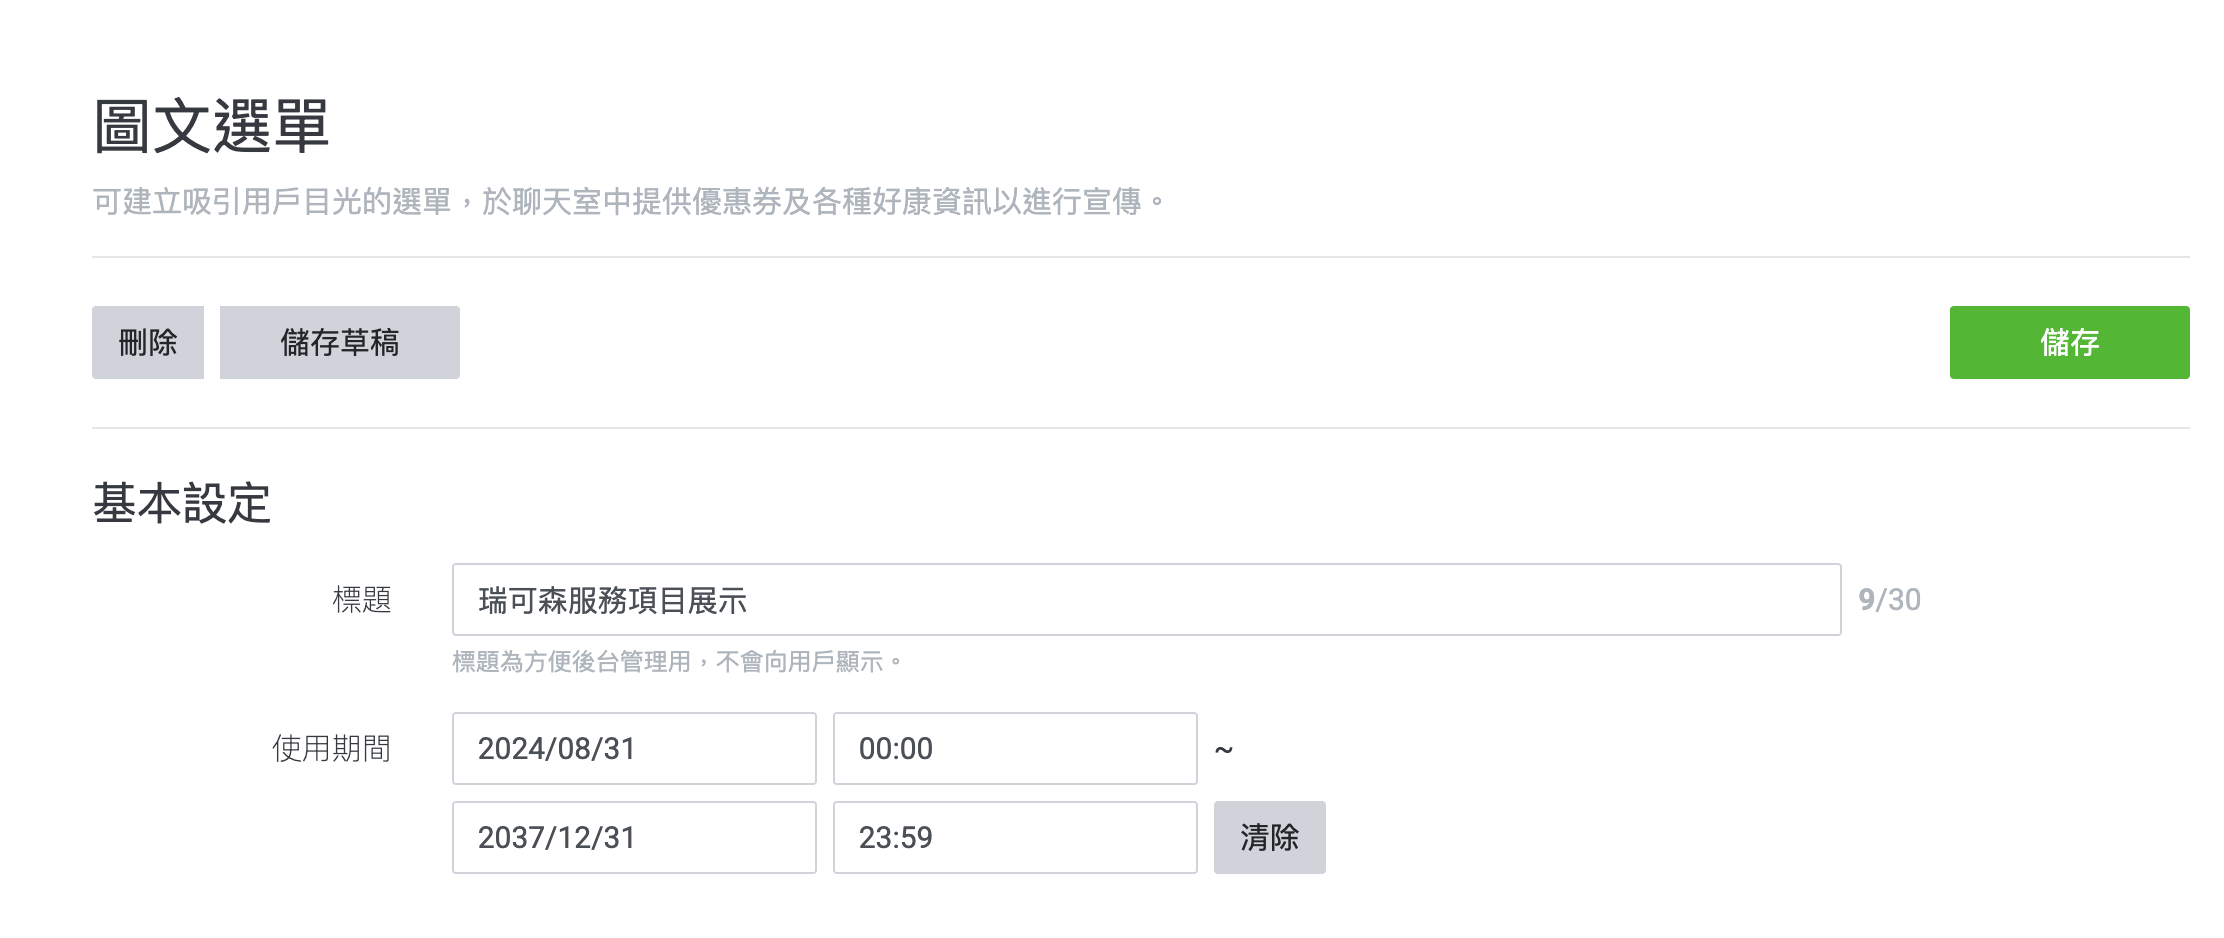Click the 刪除 delete button
Viewport: 2224px width, 938px height.
pyautogui.click(x=148, y=342)
